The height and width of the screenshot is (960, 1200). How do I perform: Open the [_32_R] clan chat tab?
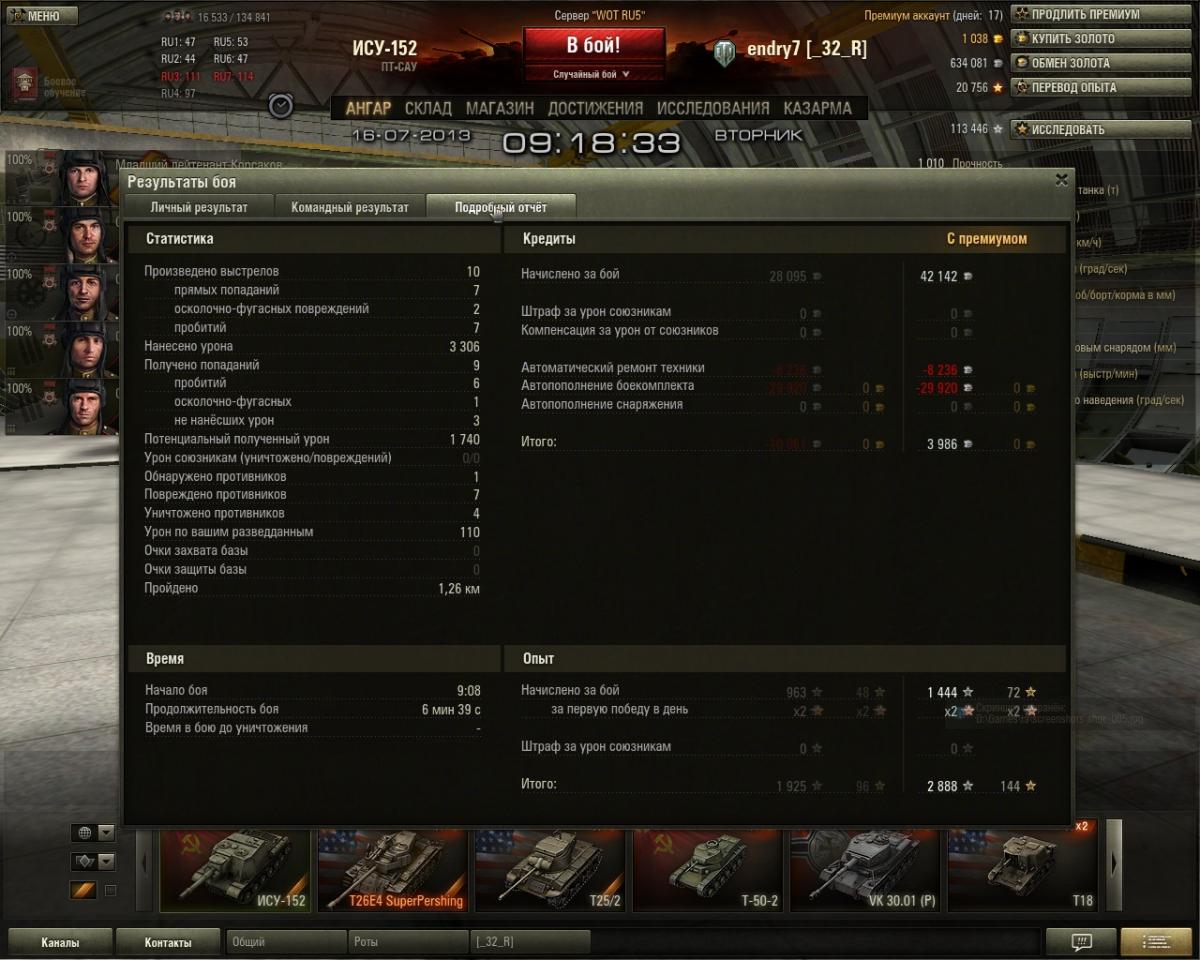pyautogui.click(x=530, y=942)
